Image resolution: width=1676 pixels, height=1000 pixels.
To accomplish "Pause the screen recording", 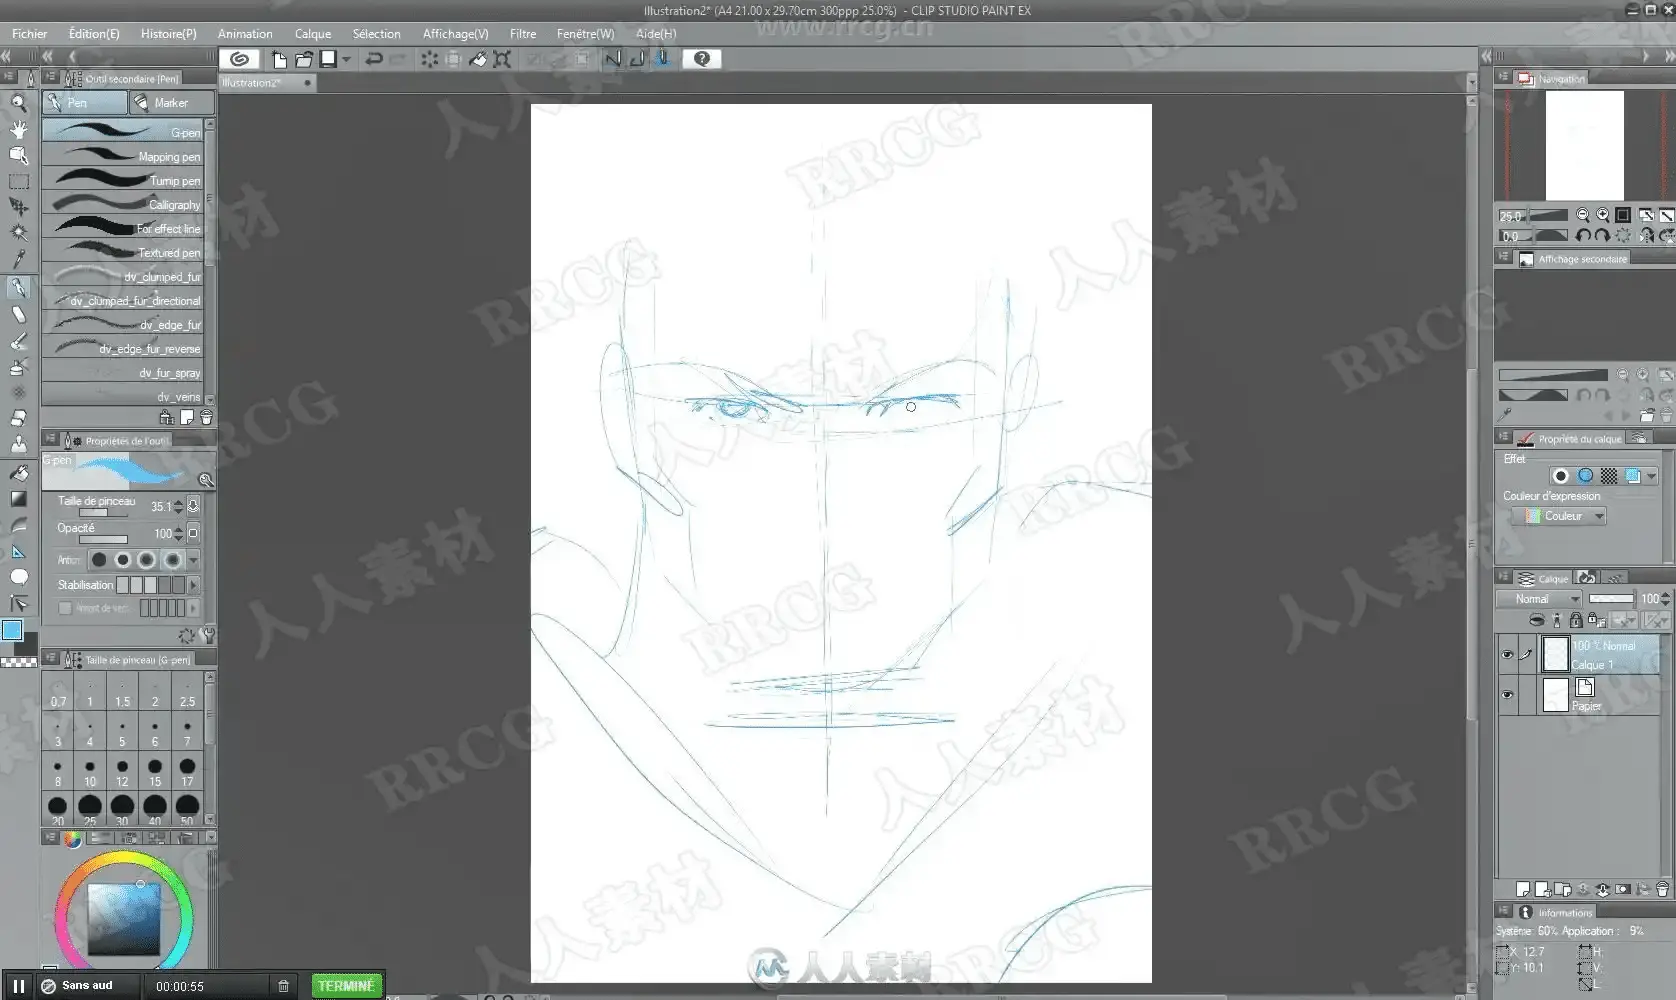I will coord(18,986).
